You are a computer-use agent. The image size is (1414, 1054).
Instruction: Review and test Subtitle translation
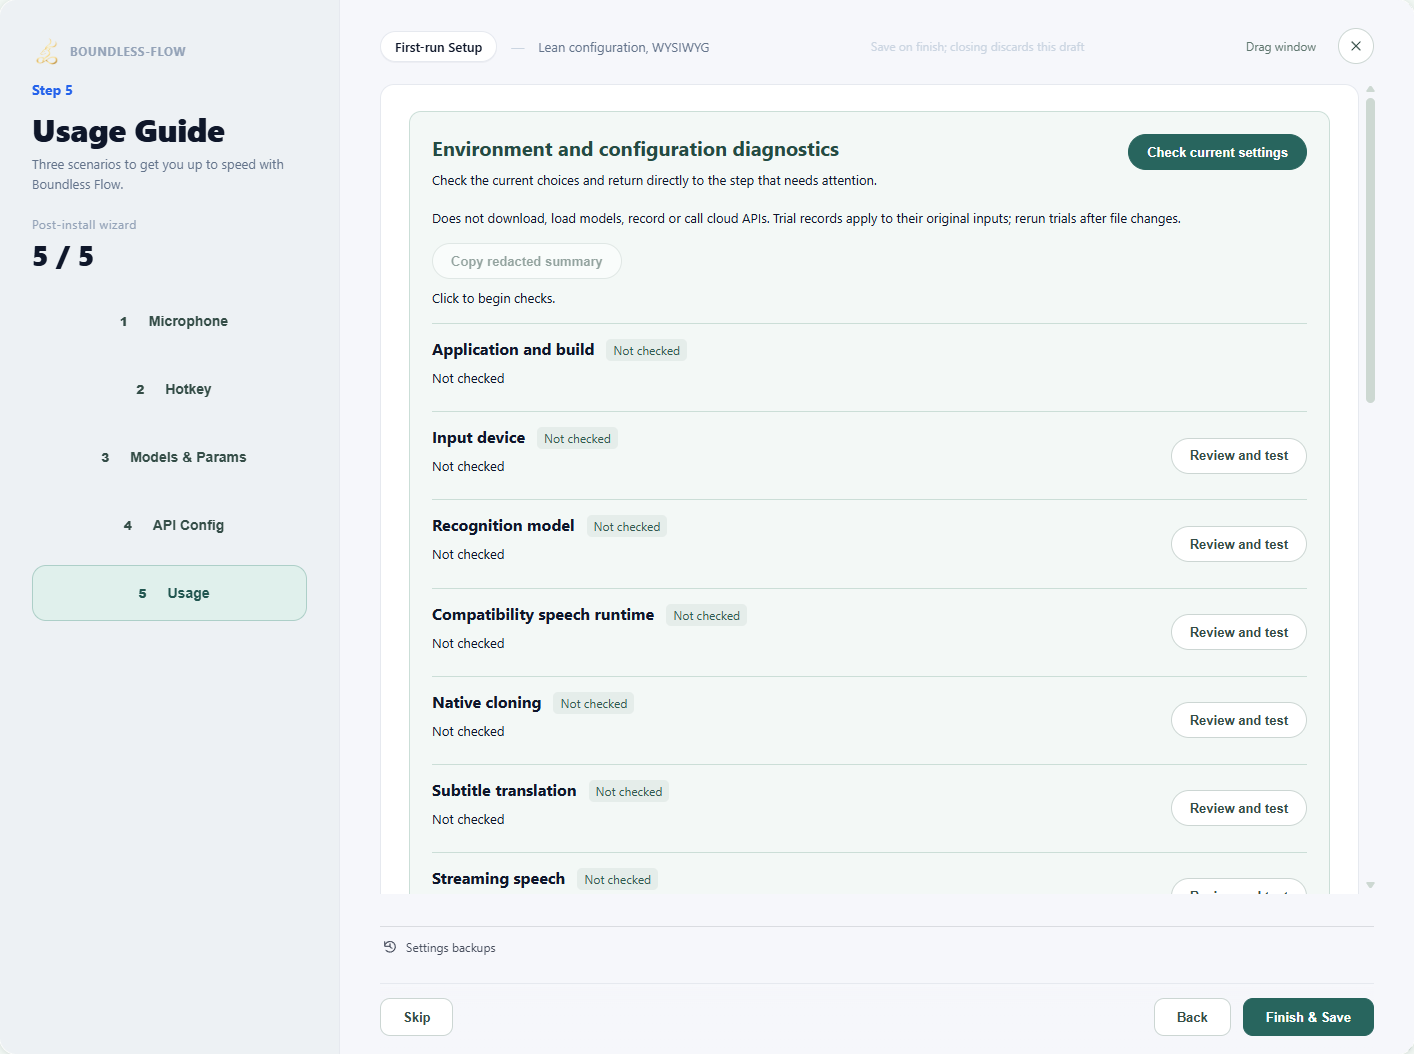[1239, 808]
